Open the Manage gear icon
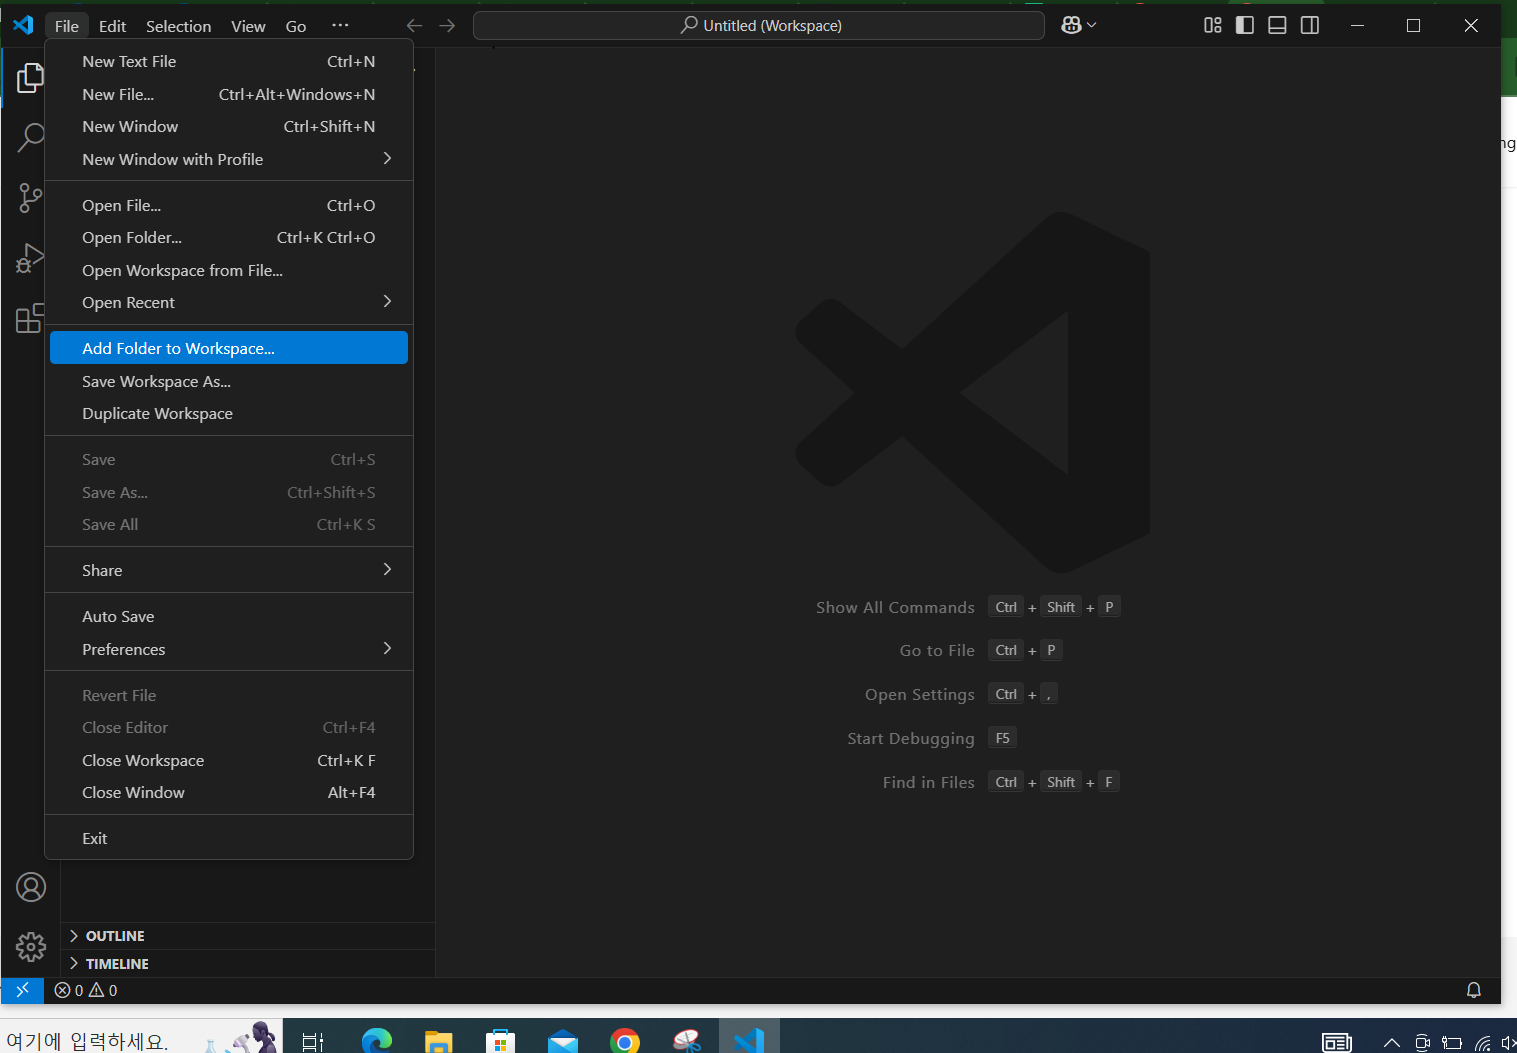 [31, 946]
